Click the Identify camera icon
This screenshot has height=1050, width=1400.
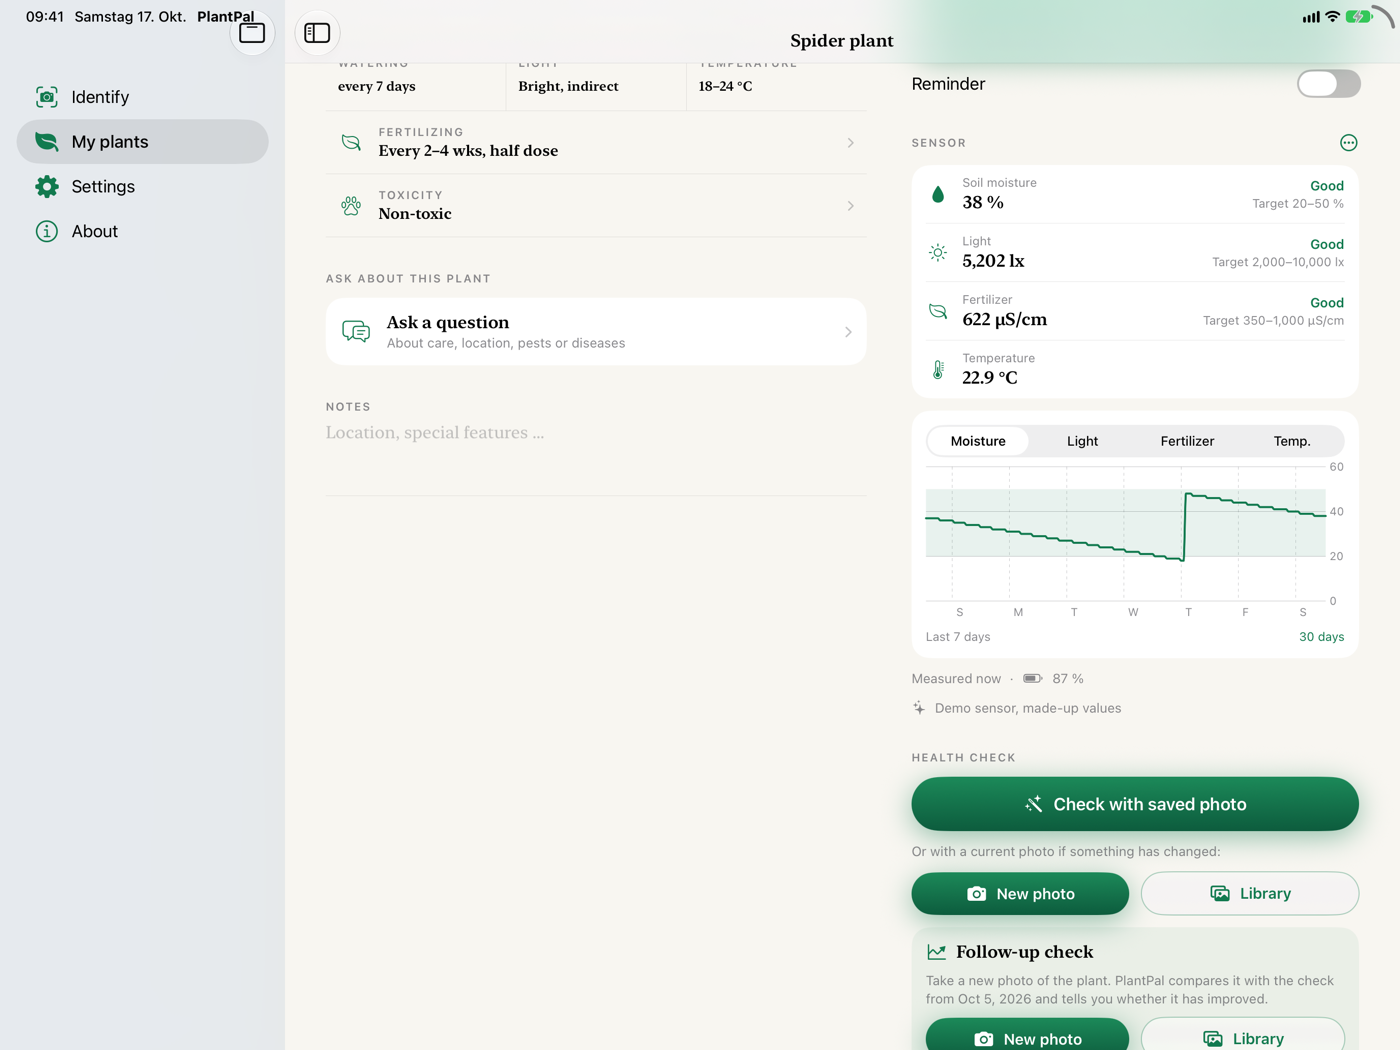tap(47, 97)
